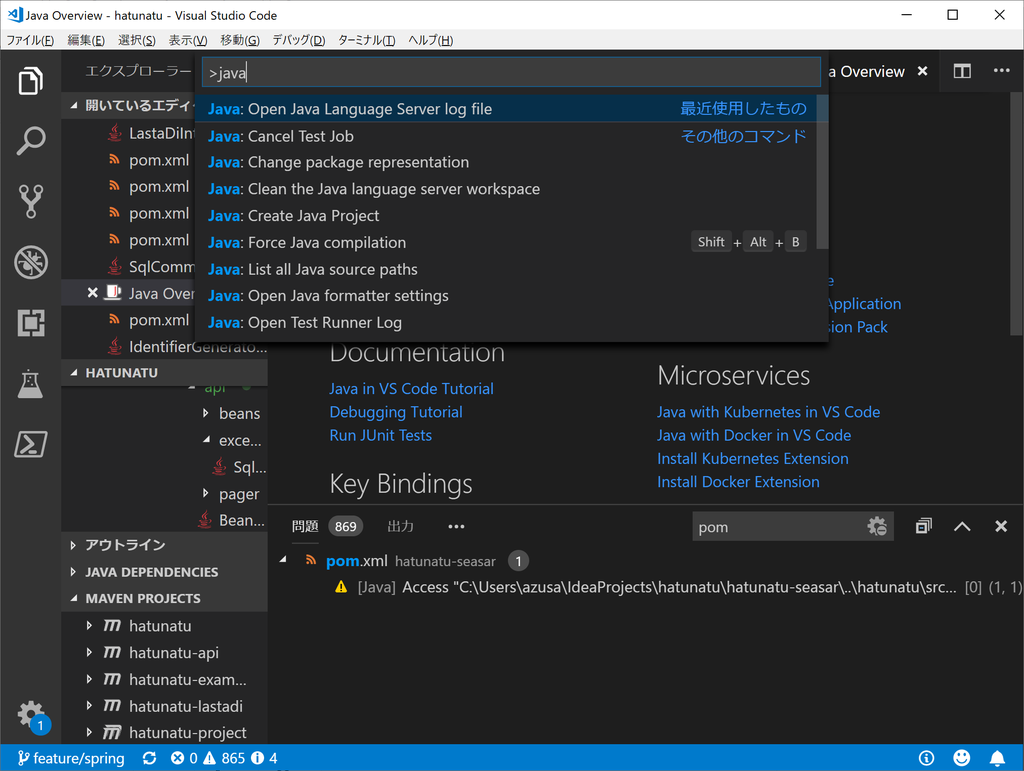1024x771 pixels.
Task: Maximize the panel with the chevron up icon
Action: click(962, 526)
